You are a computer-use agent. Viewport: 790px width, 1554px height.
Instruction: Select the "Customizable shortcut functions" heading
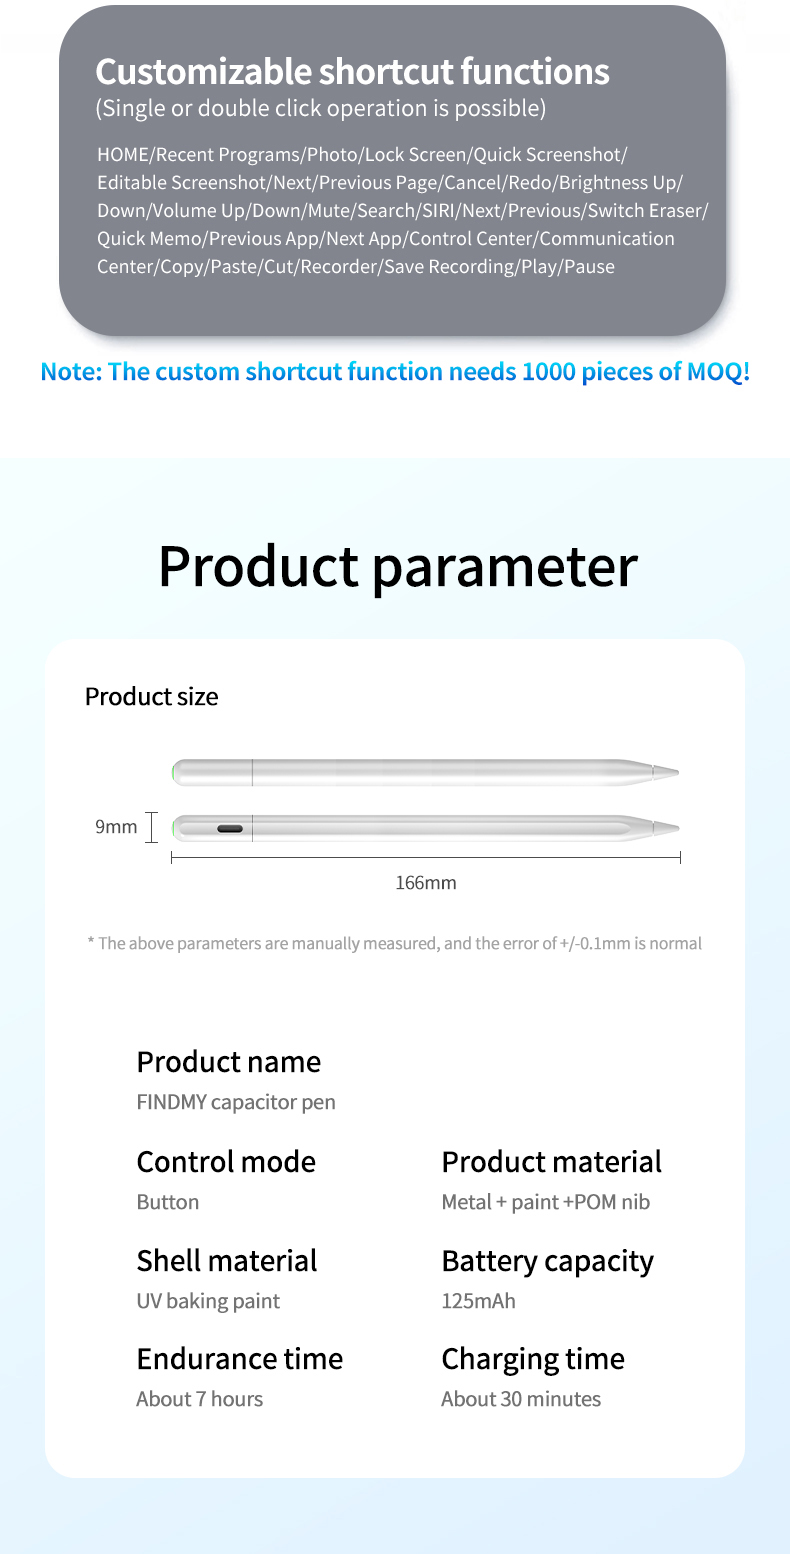coord(352,72)
